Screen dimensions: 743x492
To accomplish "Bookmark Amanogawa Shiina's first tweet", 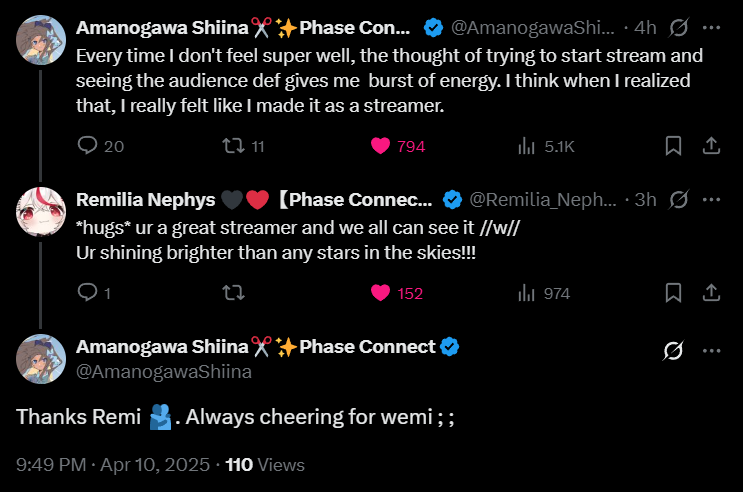I will pos(674,146).
